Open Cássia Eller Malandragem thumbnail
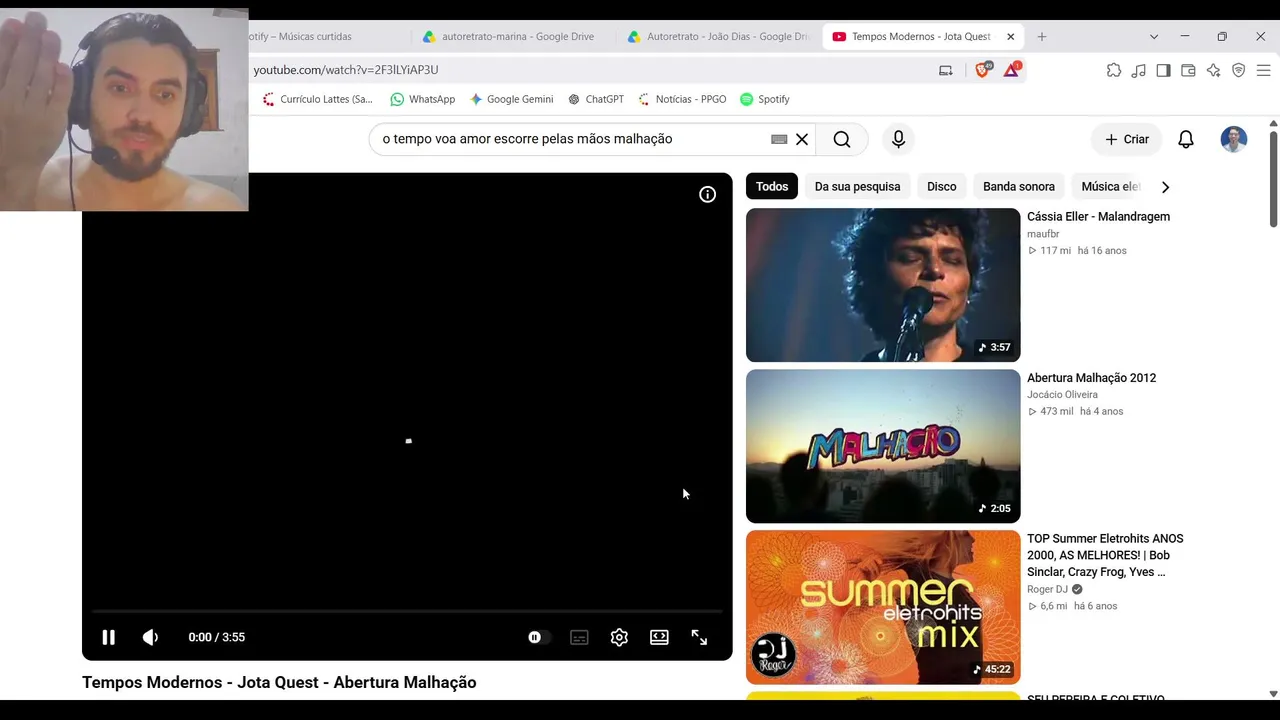 pos(883,285)
